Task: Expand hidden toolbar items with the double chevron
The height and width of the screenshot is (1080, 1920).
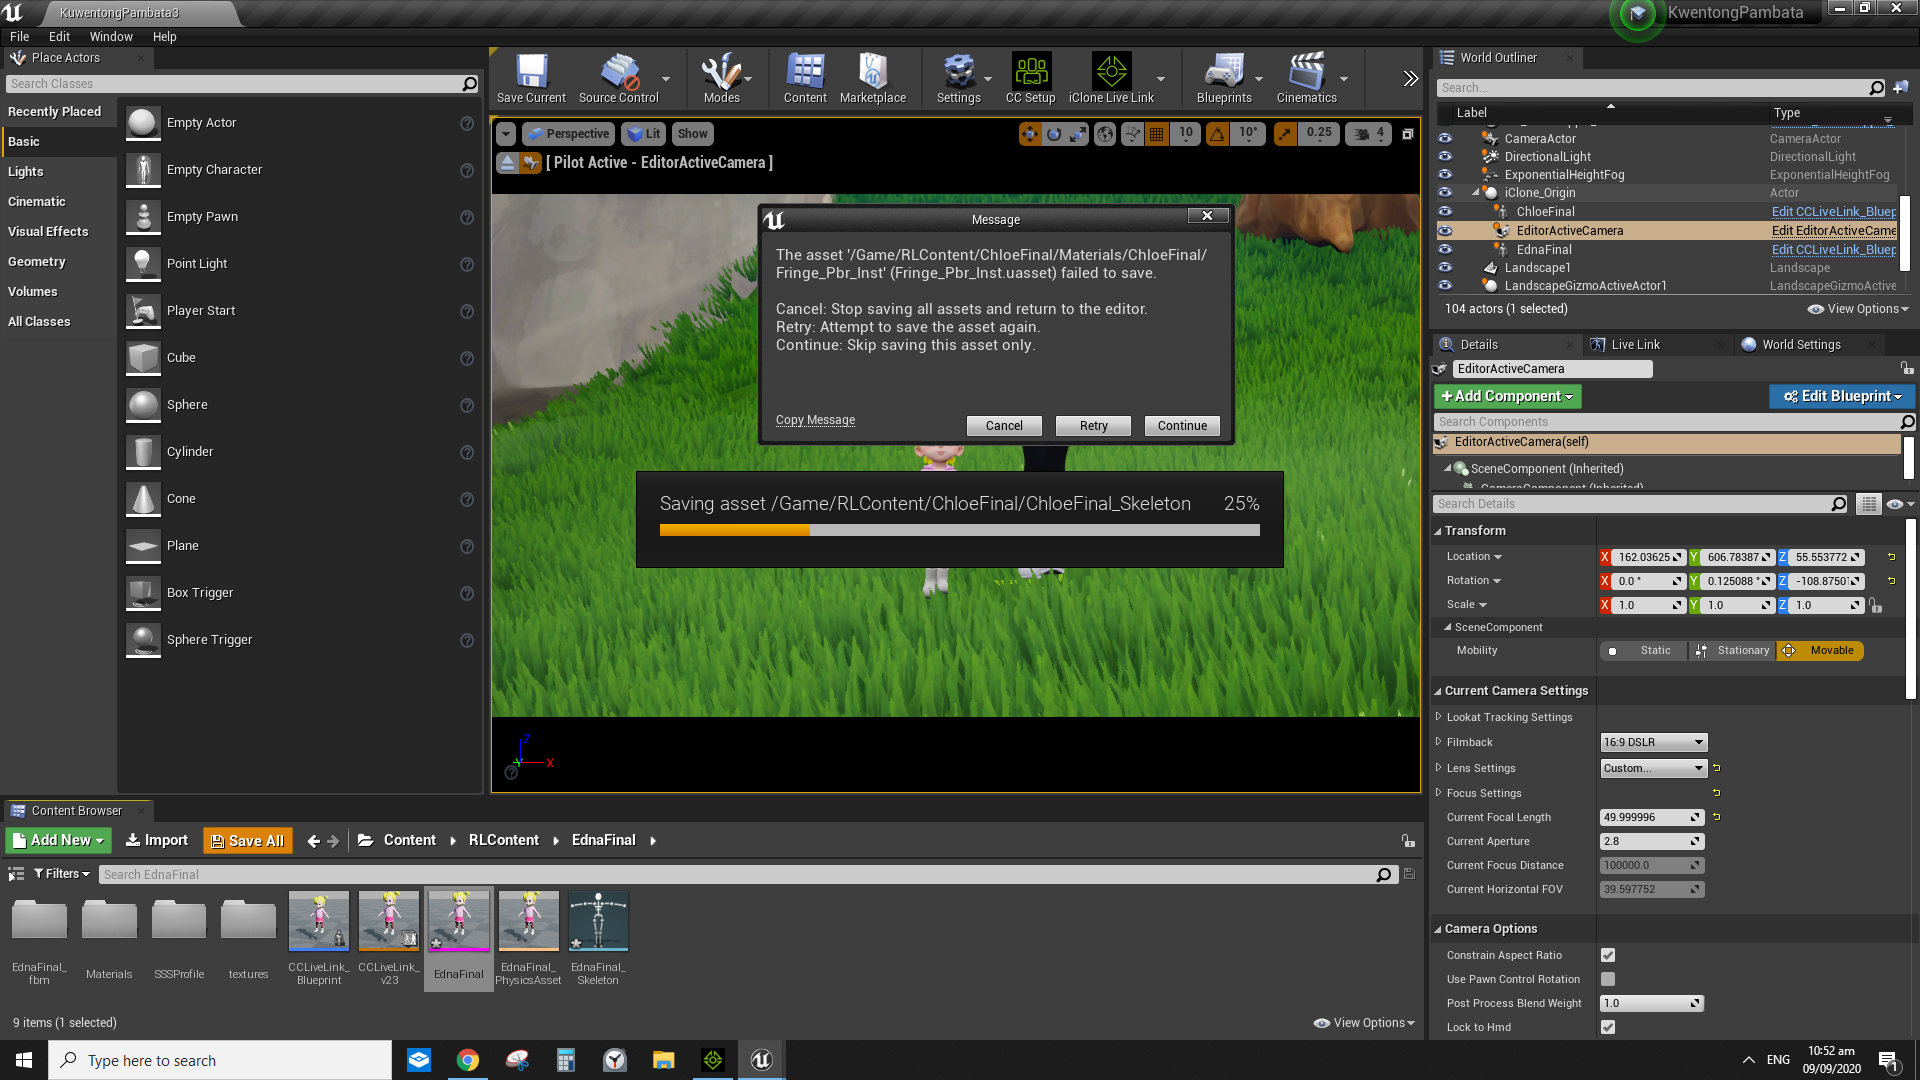Action: click(x=1410, y=78)
